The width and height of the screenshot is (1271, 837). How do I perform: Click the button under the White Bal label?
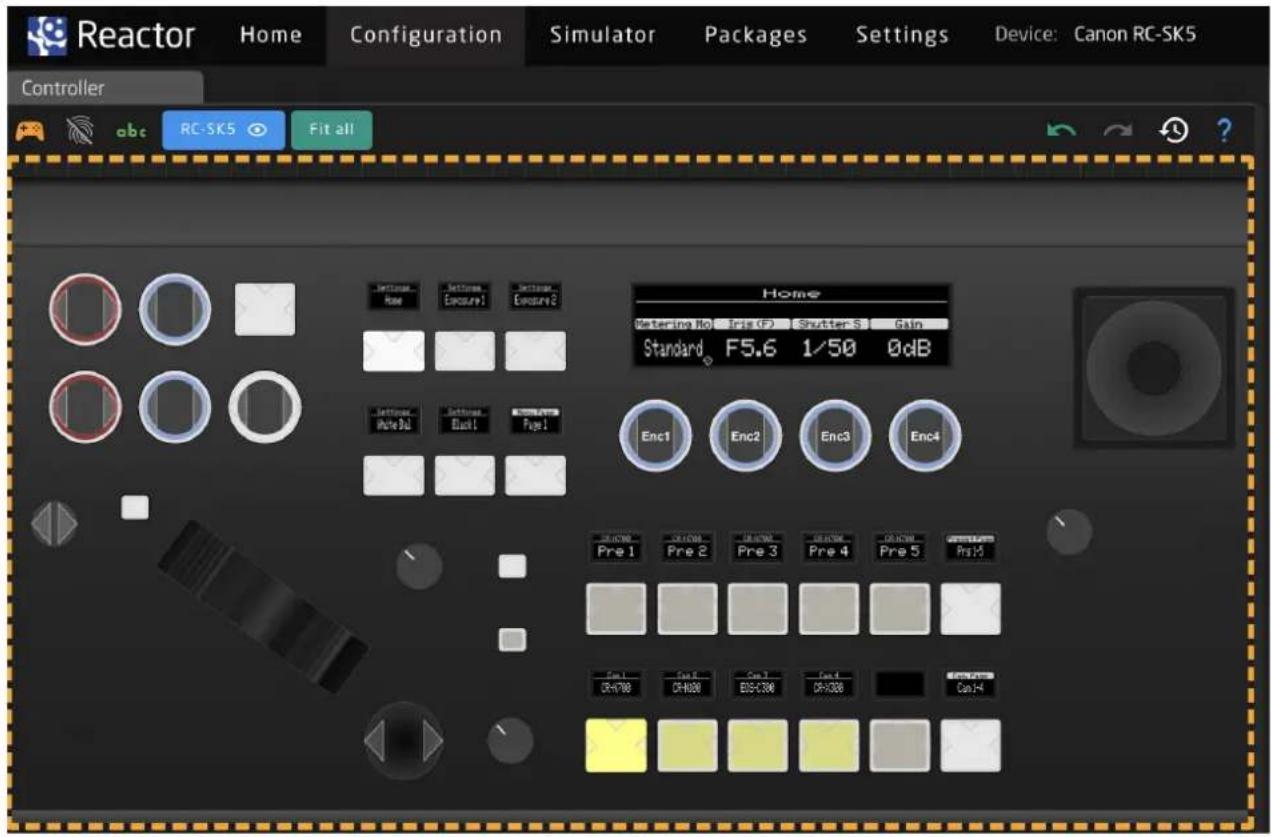tap(393, 475)
